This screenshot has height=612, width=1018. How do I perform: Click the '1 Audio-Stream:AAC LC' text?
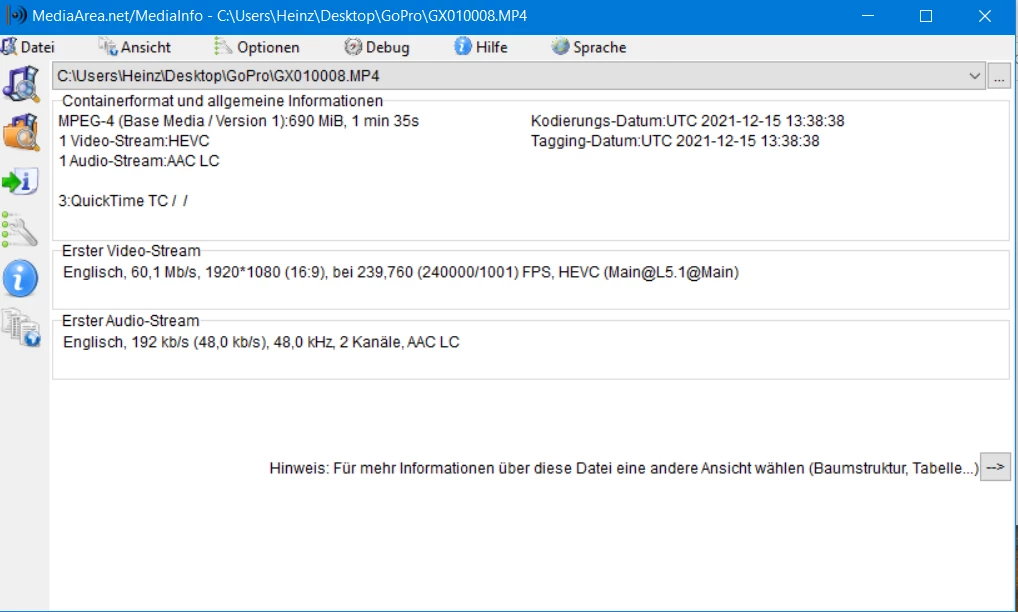click(x=139, y=161)
